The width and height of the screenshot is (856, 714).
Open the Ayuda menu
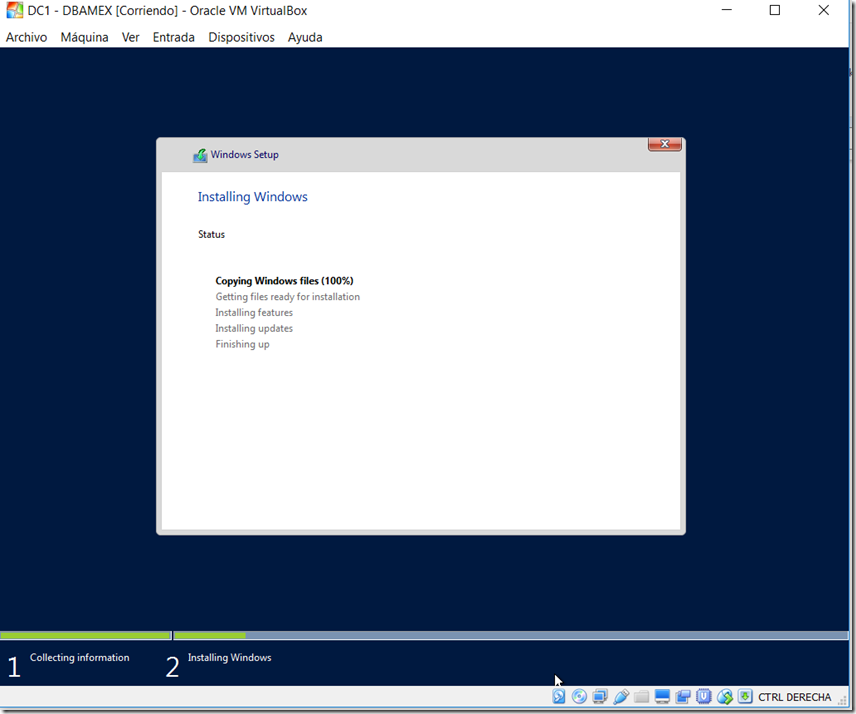click(x=305, y=37)
